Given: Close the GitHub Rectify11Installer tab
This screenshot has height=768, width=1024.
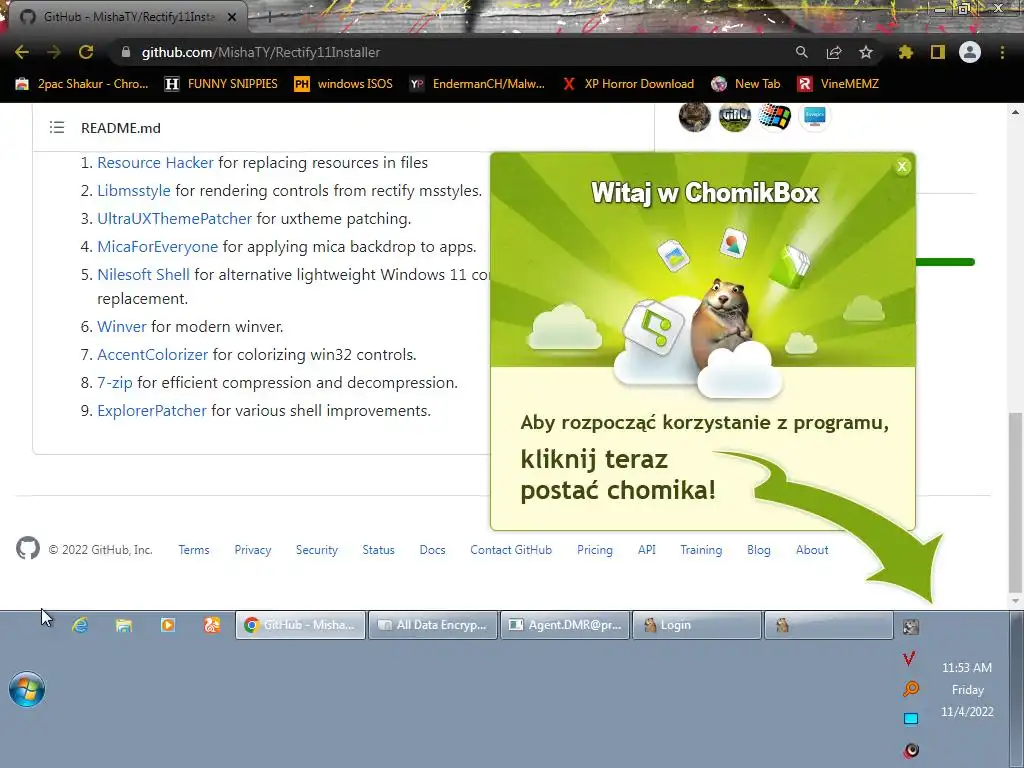Looking at the screenshot, I should coord(232,17).
